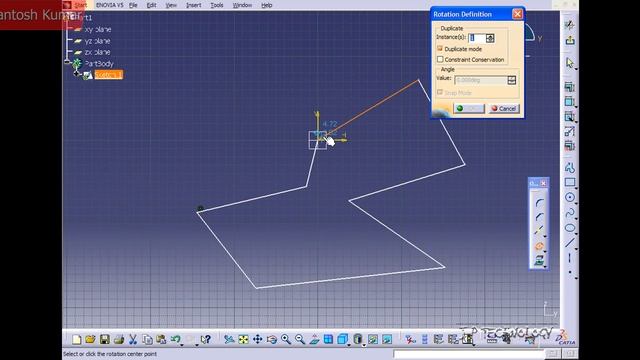The image size is (640, 360).
Task: Click the Corner tool in the floating toolbar
Action: point(539,202)
